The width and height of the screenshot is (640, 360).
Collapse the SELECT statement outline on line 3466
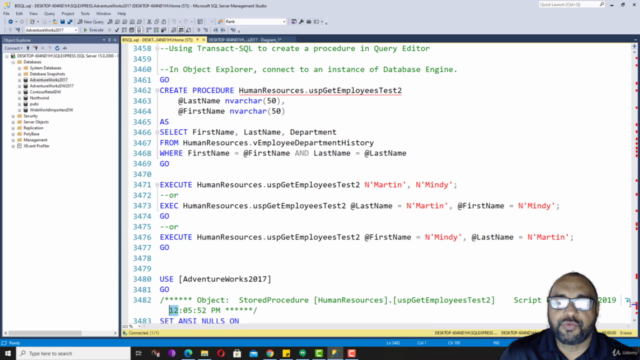pos(157,132)
